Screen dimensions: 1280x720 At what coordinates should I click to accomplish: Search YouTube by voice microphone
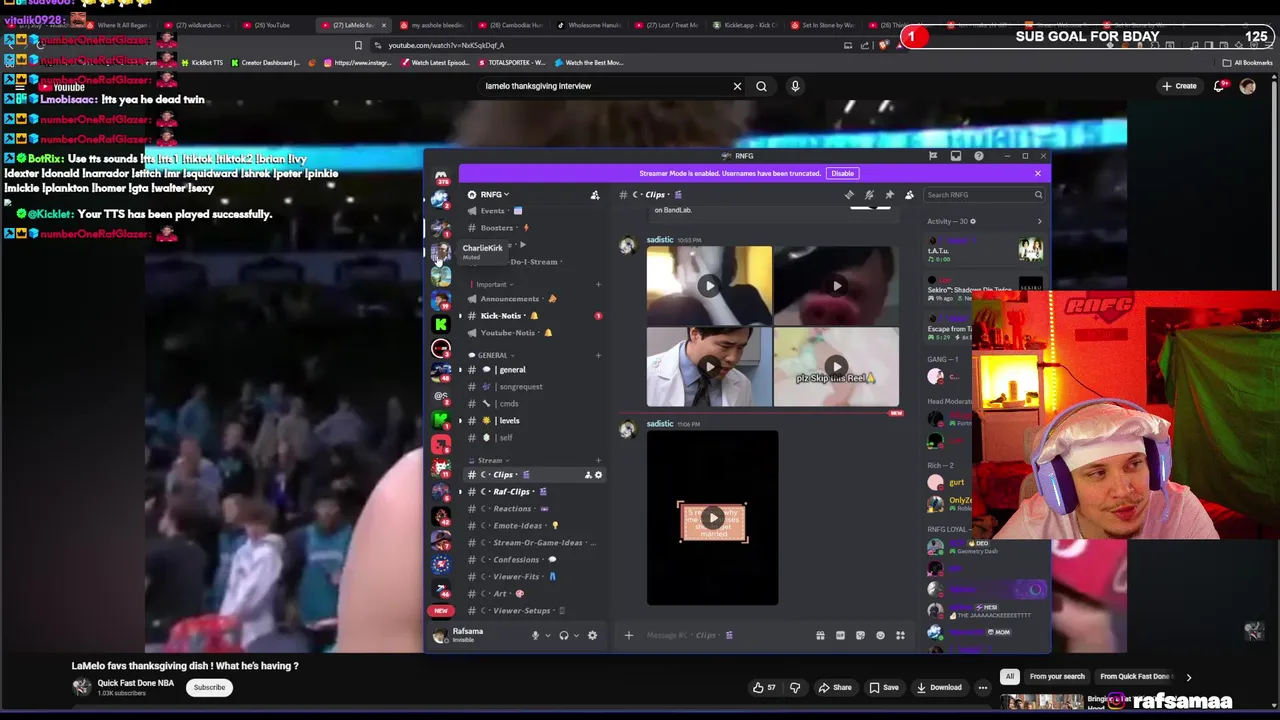[x=795, y=86]
